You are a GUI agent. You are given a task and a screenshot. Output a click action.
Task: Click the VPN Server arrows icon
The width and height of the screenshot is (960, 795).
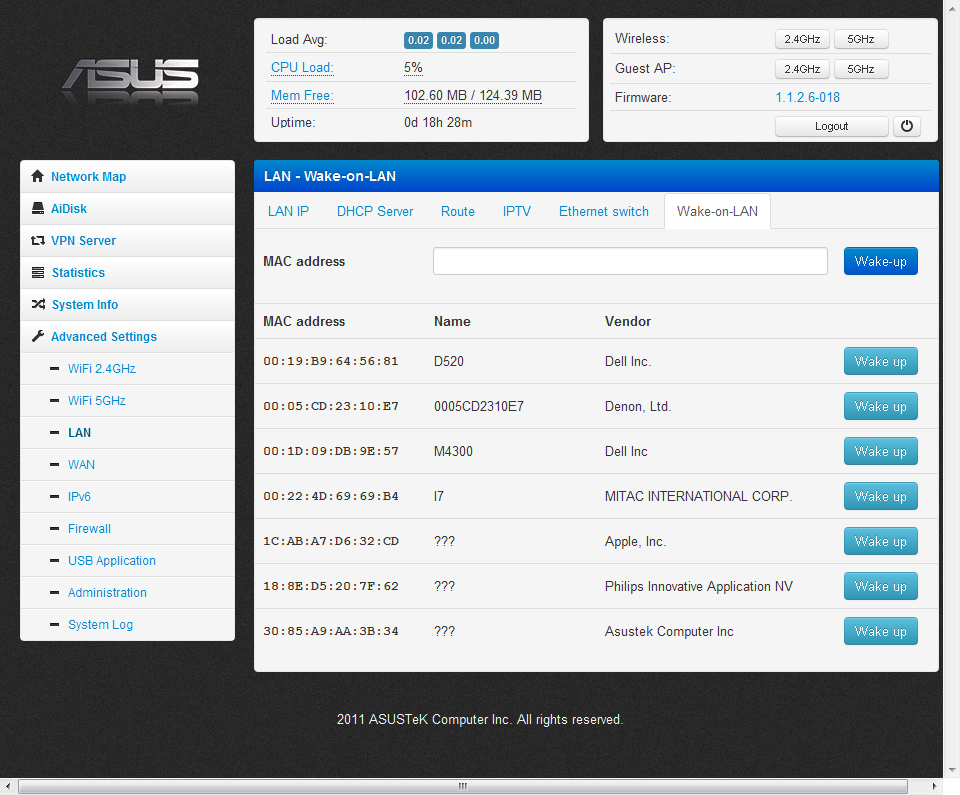38,241
